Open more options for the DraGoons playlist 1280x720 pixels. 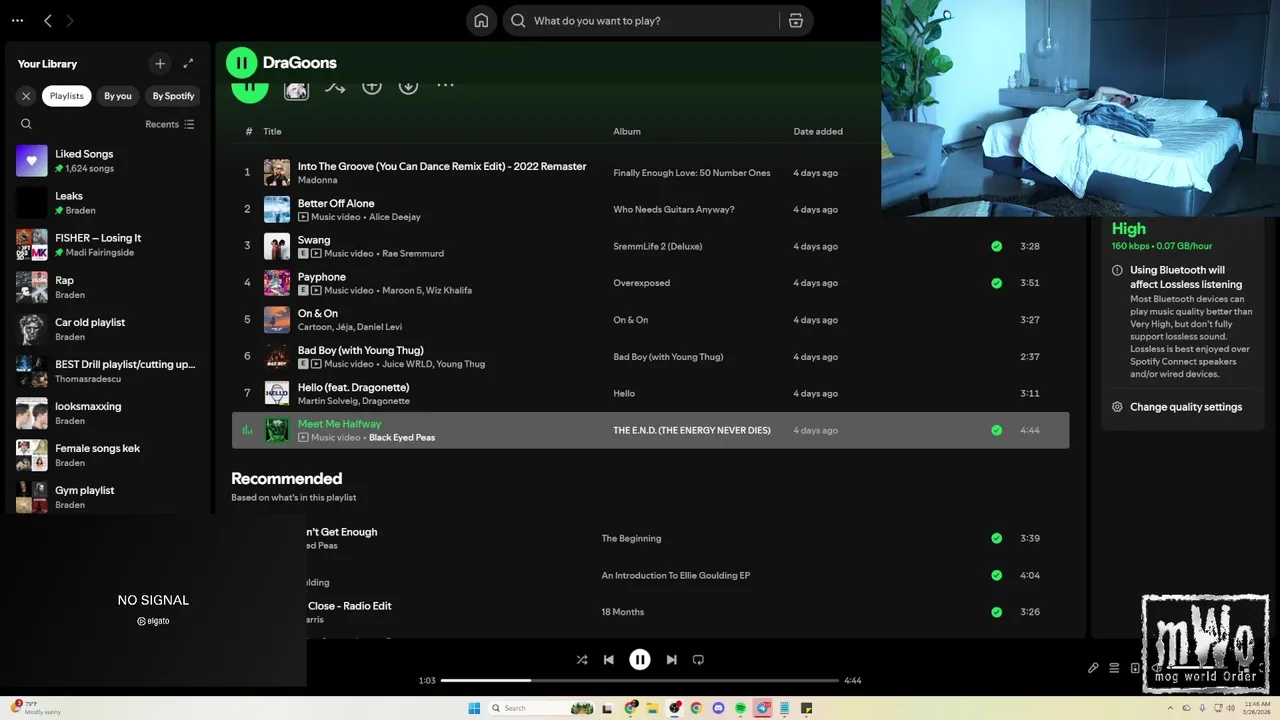tap(445, 85)
